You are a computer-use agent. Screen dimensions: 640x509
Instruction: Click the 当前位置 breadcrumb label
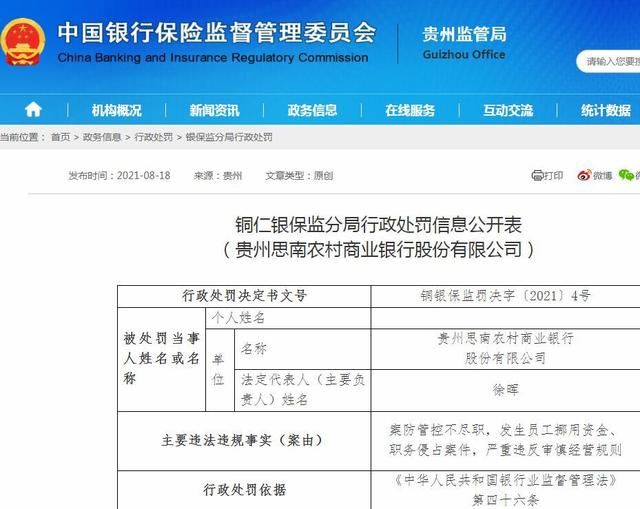22,137
